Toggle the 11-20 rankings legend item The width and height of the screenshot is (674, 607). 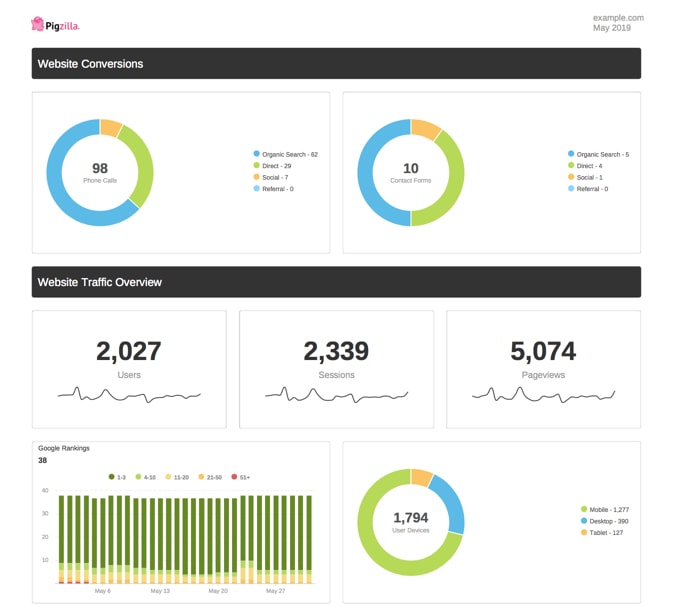tap(177, 477)
